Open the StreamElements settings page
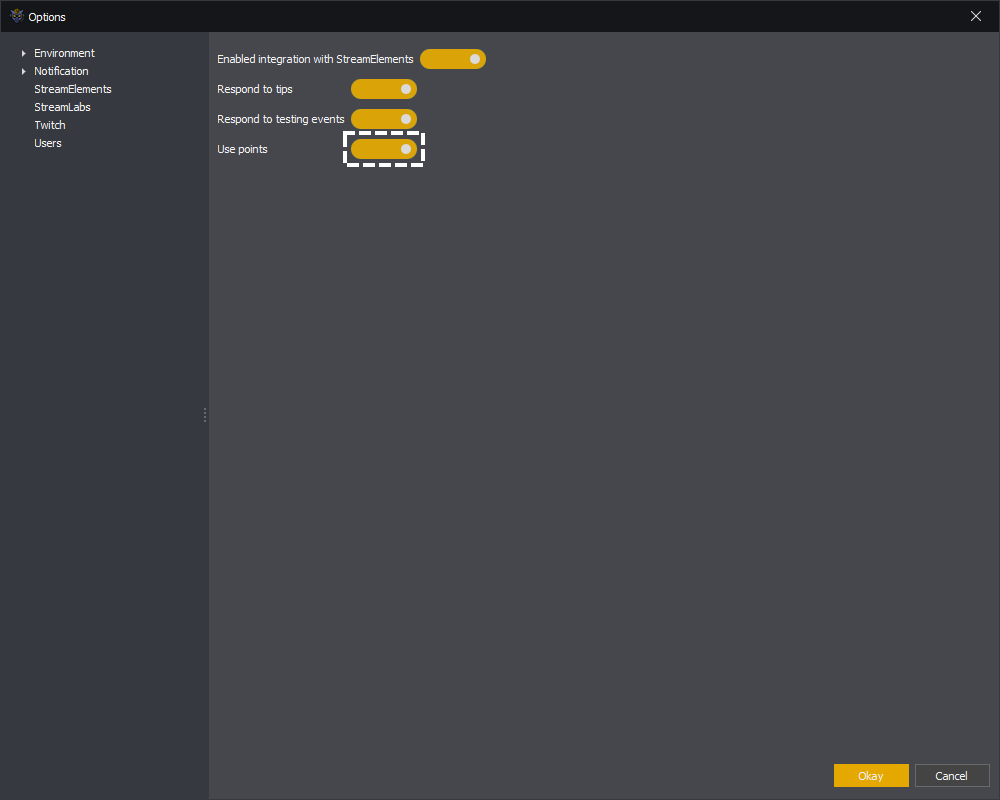1000x800 pixels. point(73,89)
